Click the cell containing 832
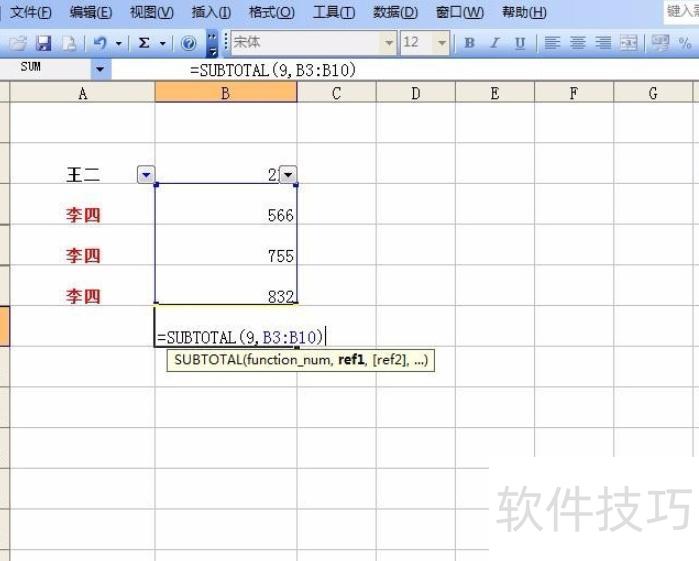The image size is (699, 561). point(226,286)
